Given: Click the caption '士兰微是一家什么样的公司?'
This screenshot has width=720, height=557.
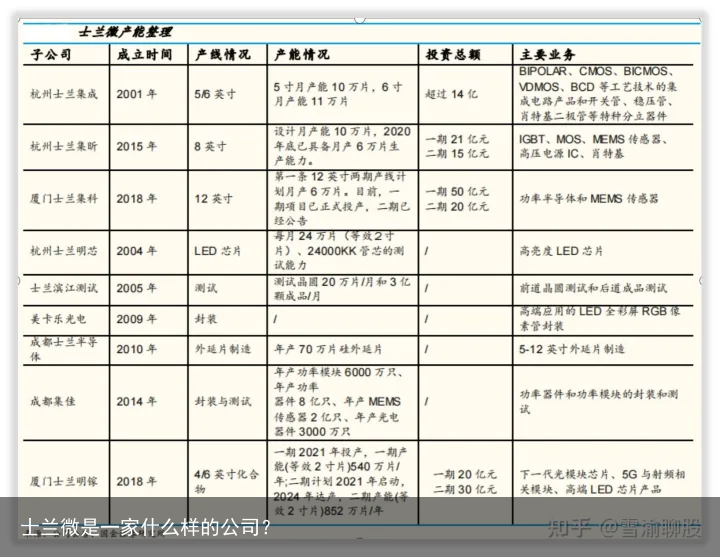Looking at the screenshot, I should click(146, 528).
